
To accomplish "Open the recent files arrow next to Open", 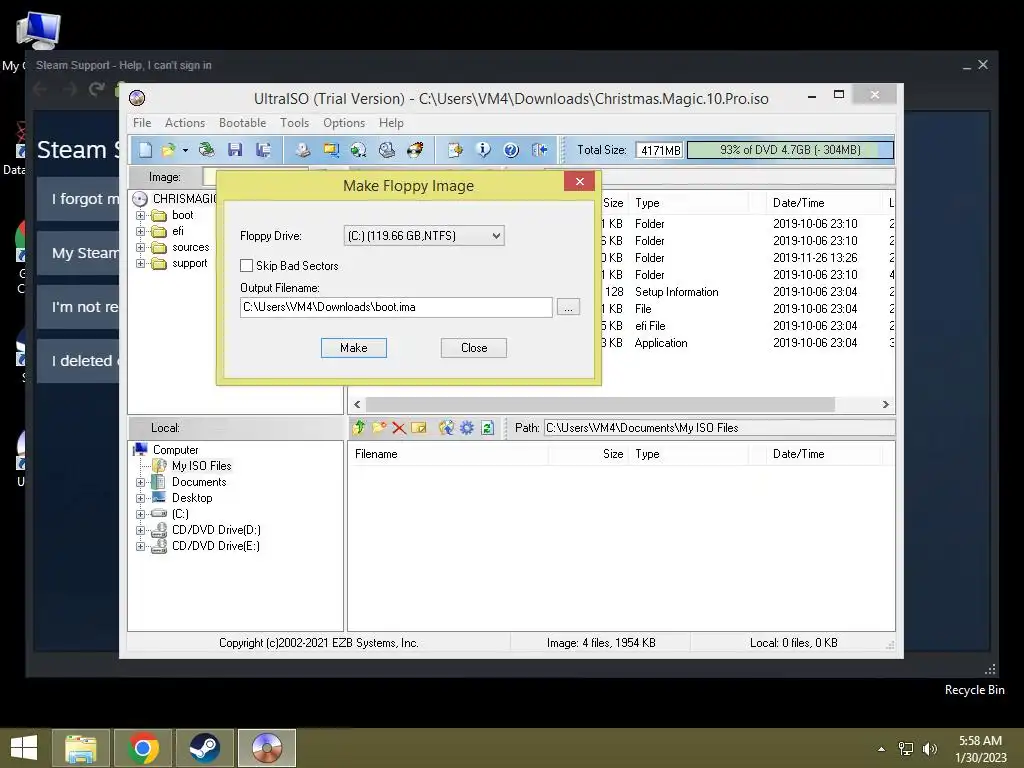I will [185, 150].
